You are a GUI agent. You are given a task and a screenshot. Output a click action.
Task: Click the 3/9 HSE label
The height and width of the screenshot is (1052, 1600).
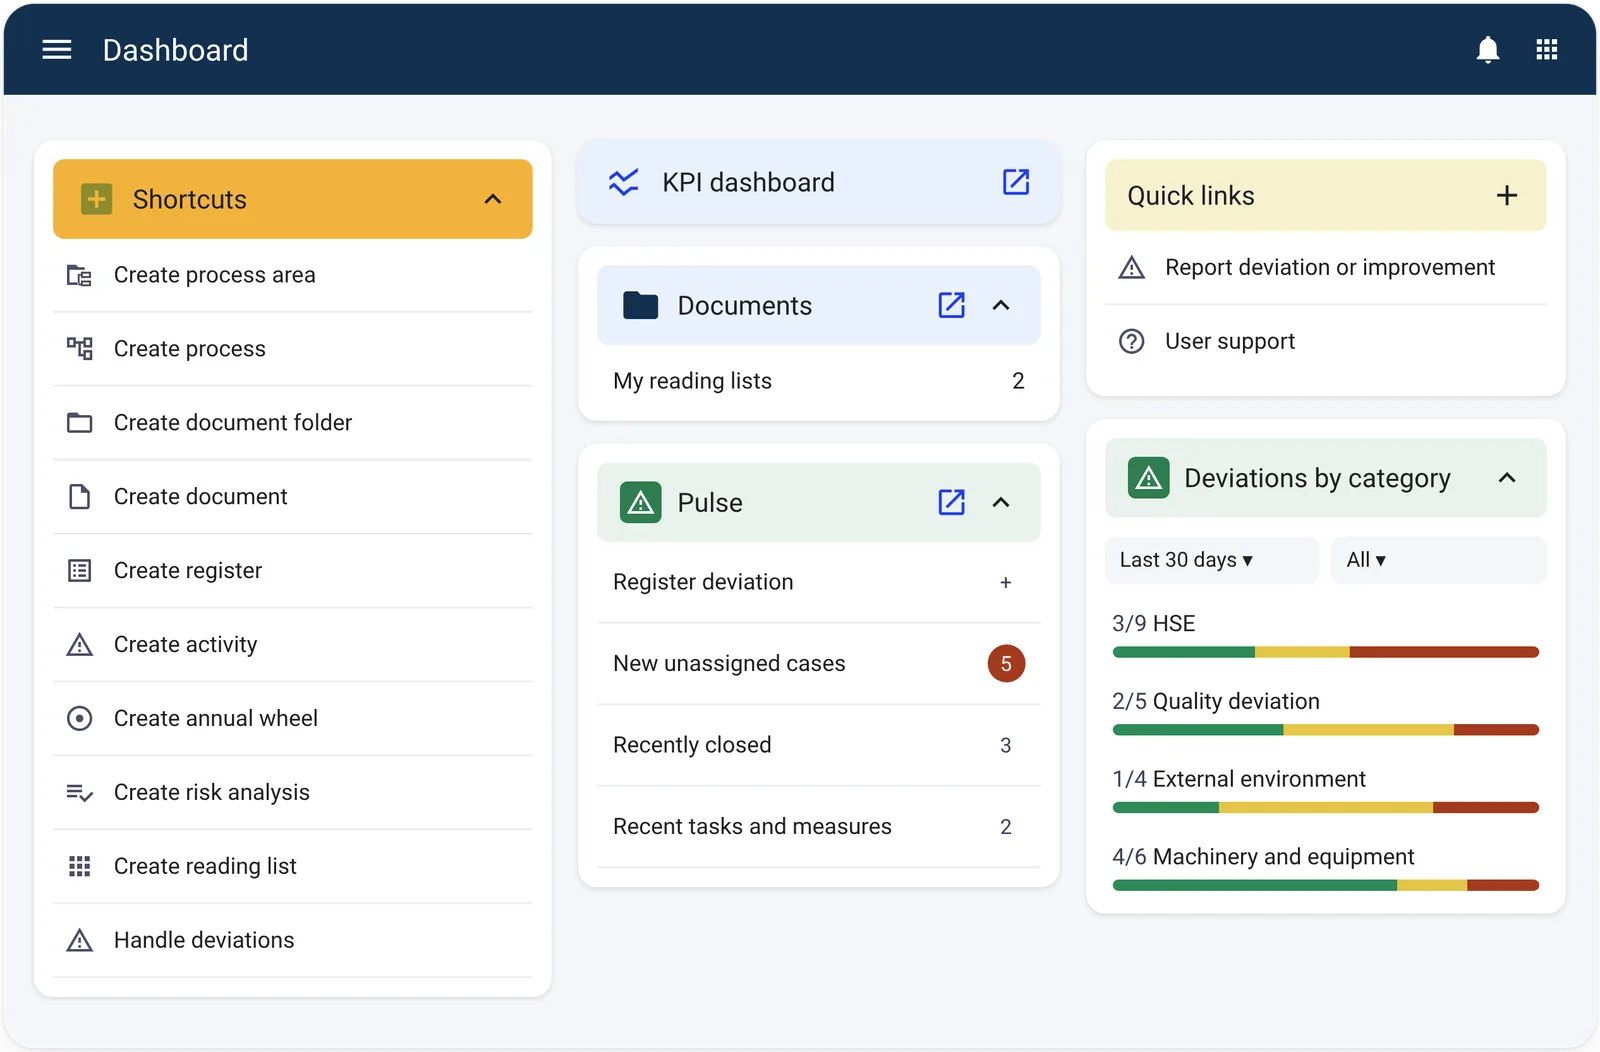click(x=1154, y=624)
